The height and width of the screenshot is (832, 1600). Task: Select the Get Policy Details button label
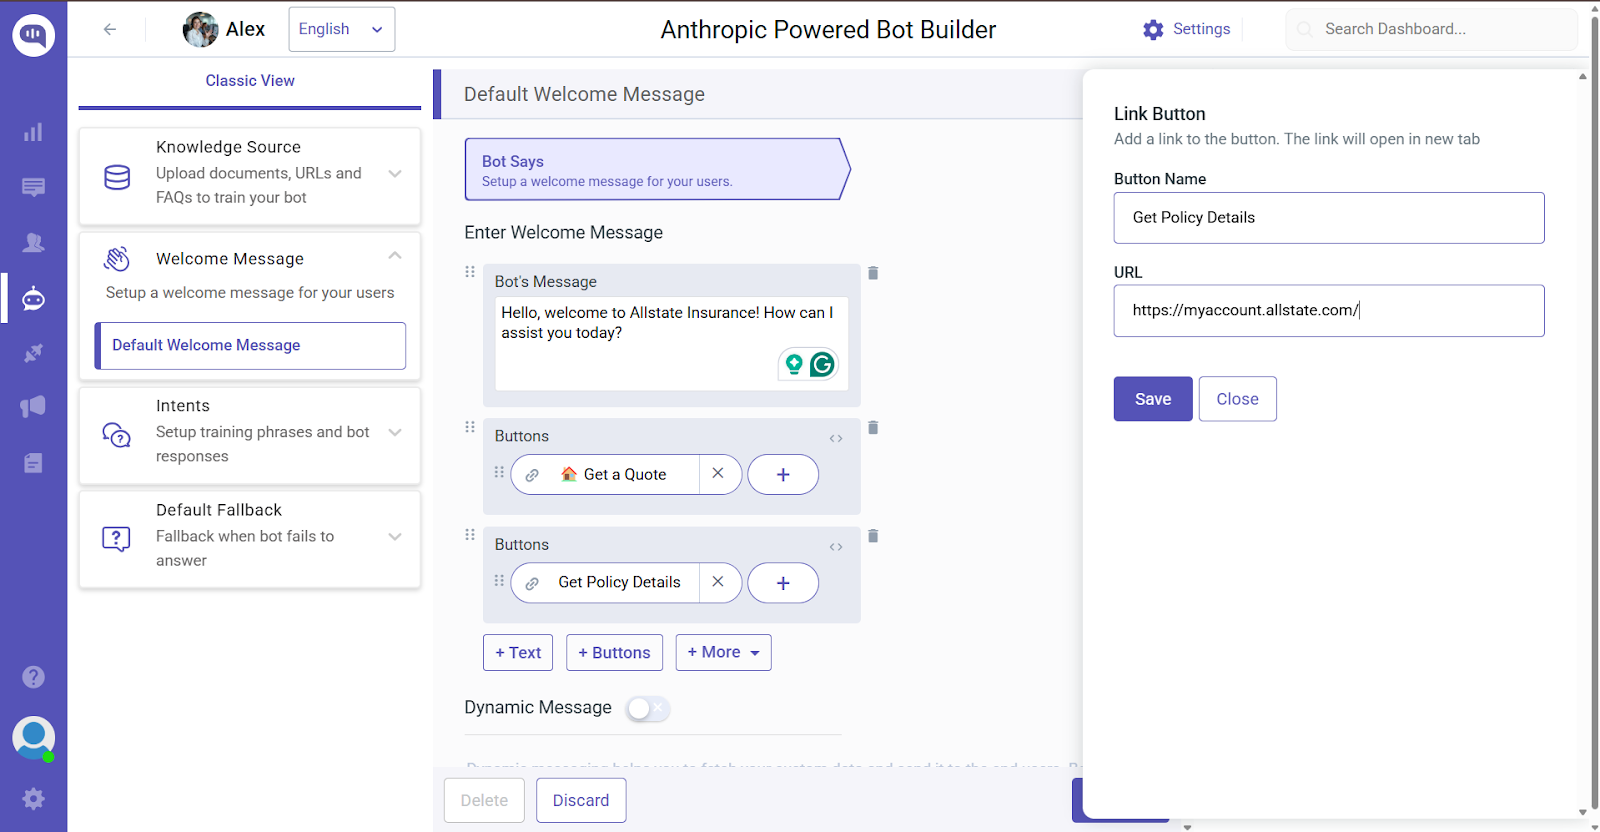pos(619,582)
